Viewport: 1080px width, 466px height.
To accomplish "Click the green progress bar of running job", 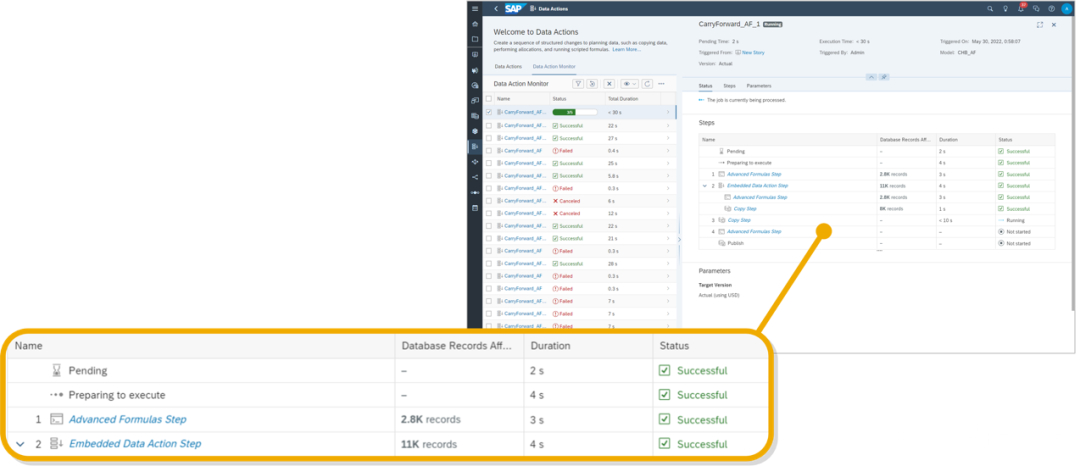I will (x=574, y=112).
